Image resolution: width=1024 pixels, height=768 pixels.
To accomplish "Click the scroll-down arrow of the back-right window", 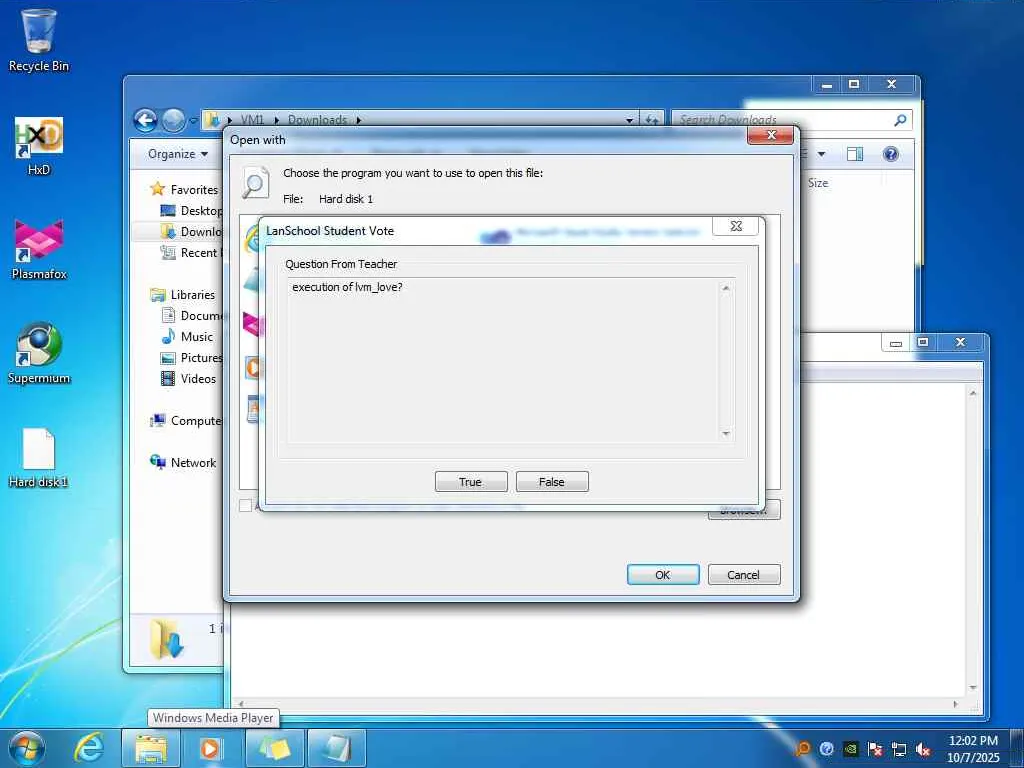I will point(973,688).
